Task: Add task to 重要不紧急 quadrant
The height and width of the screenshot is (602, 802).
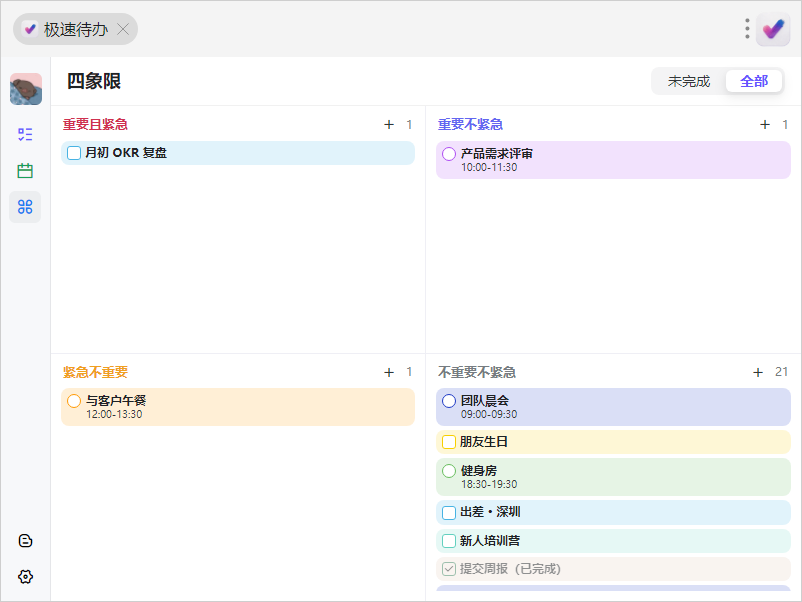Action: pos(765,124)
